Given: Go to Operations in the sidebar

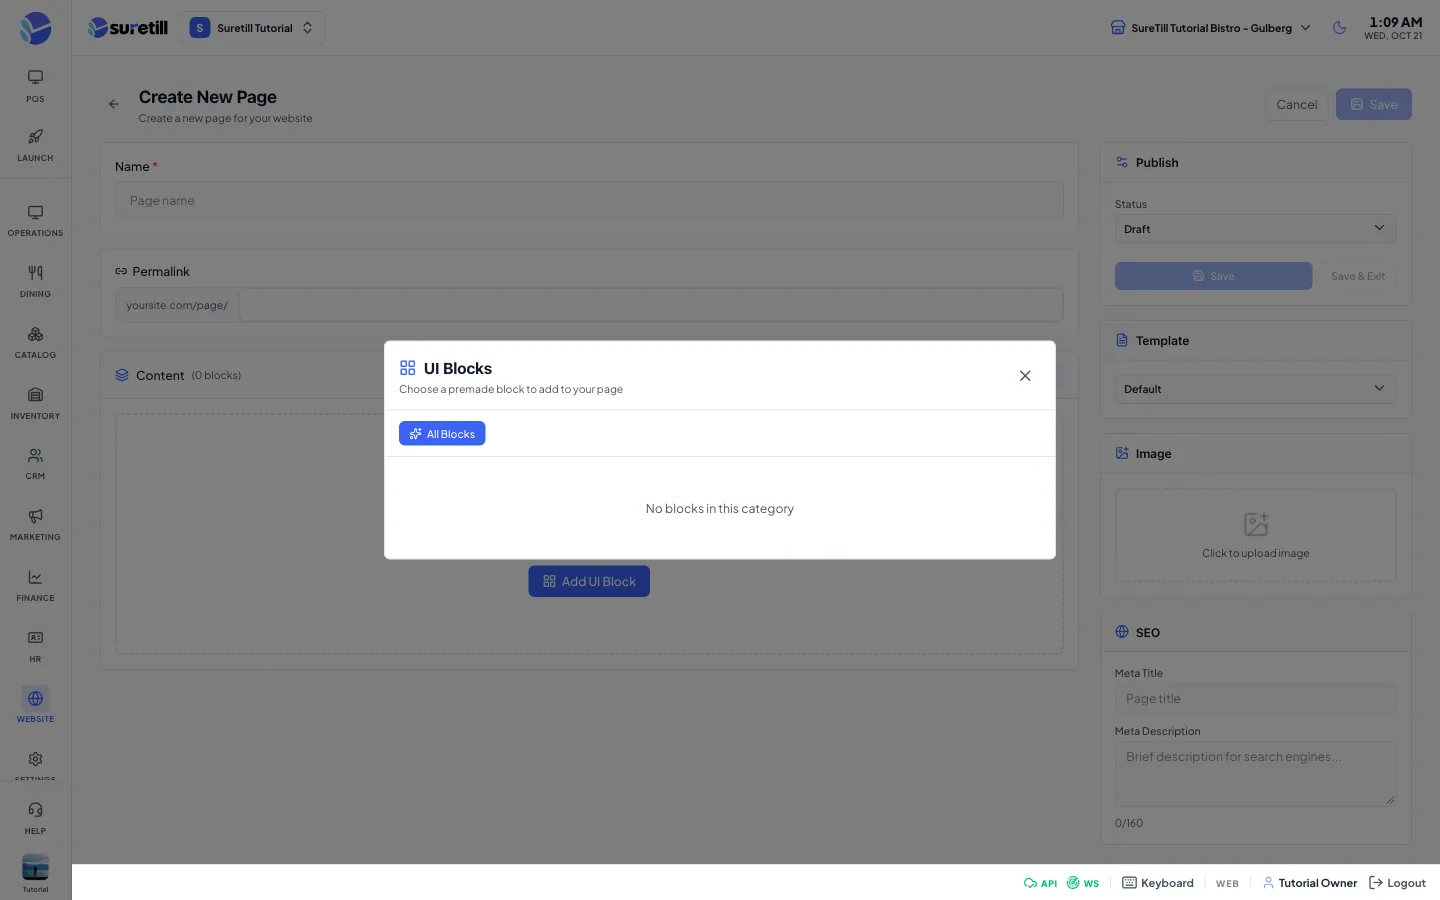Looking at the screenshot, I should (x=35, y=221).
